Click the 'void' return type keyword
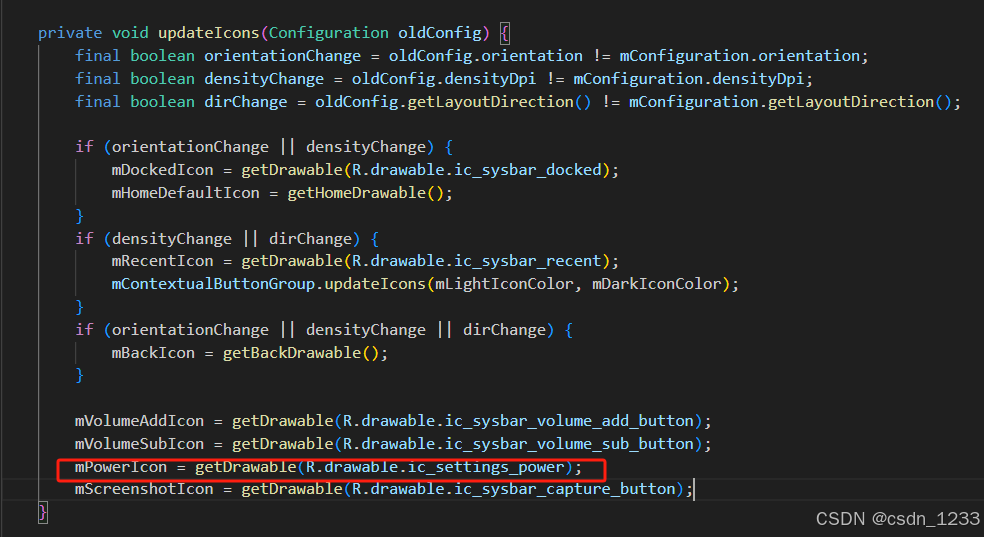Screen dimensions: 984x537 coord(130,33)
